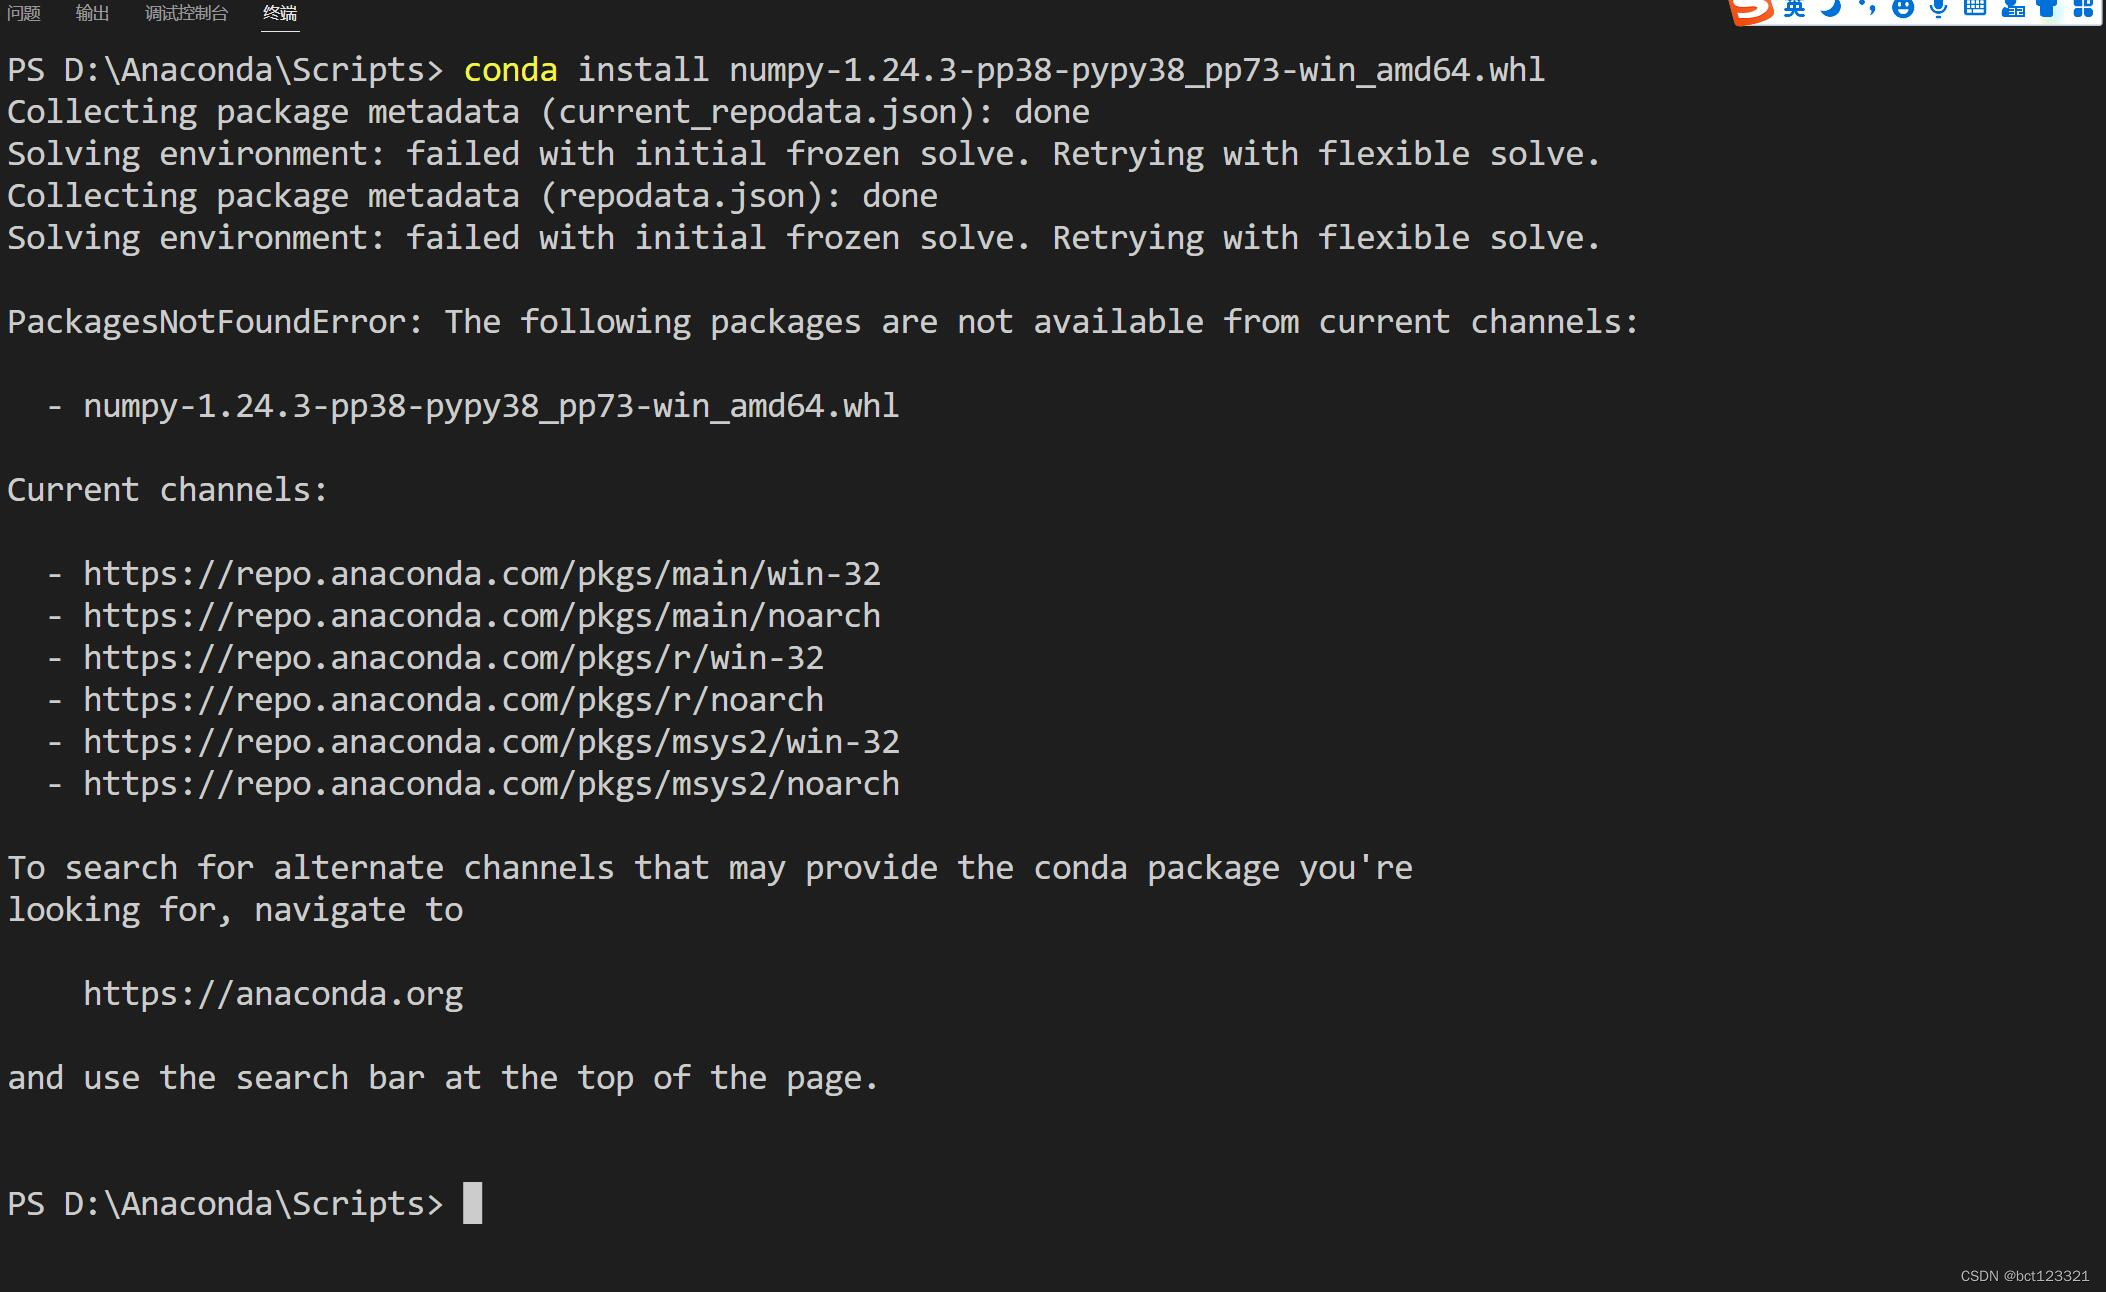Screen dimensions: 2106x1292
Task: Open the Sogou emoji picker
Action: [1903, 9]
